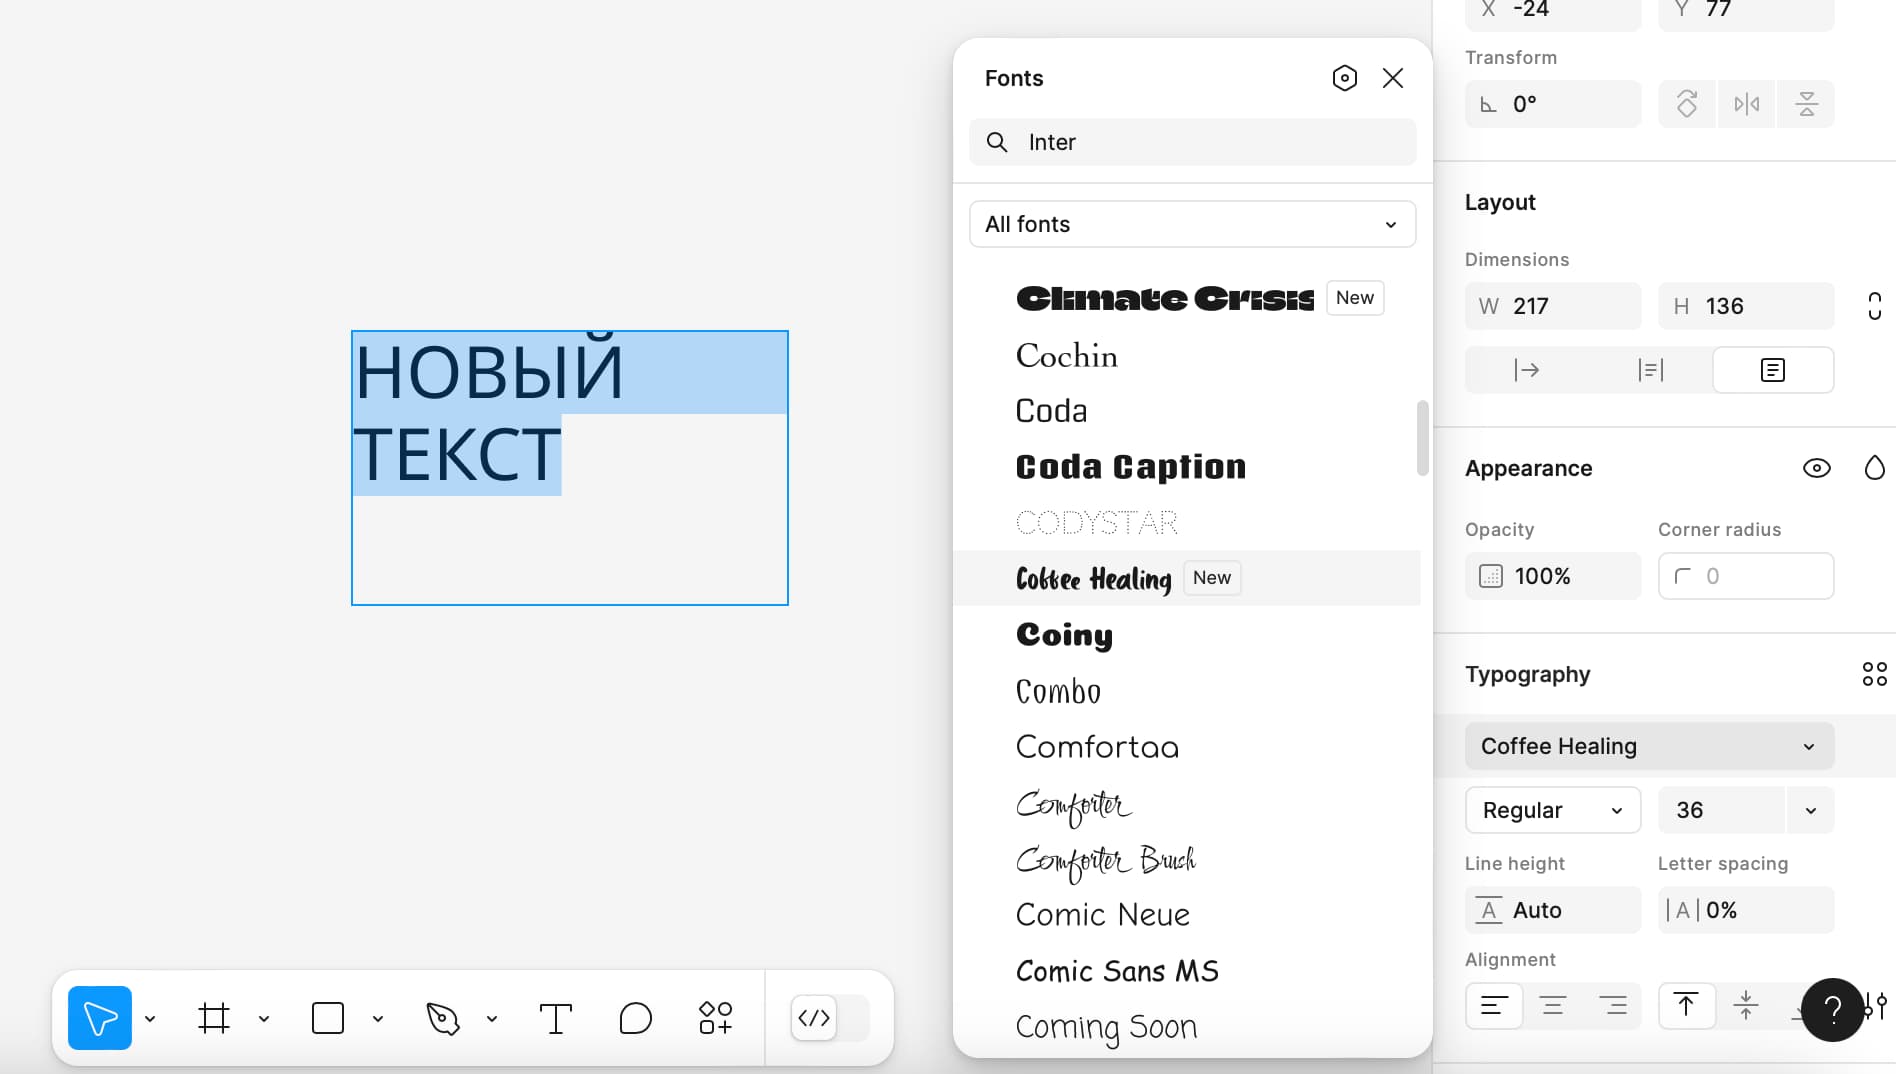The width and height of the screenshot is (1896, 1074).
Task: Open the All fonts filter dropdown
Action: point(1193,224)
